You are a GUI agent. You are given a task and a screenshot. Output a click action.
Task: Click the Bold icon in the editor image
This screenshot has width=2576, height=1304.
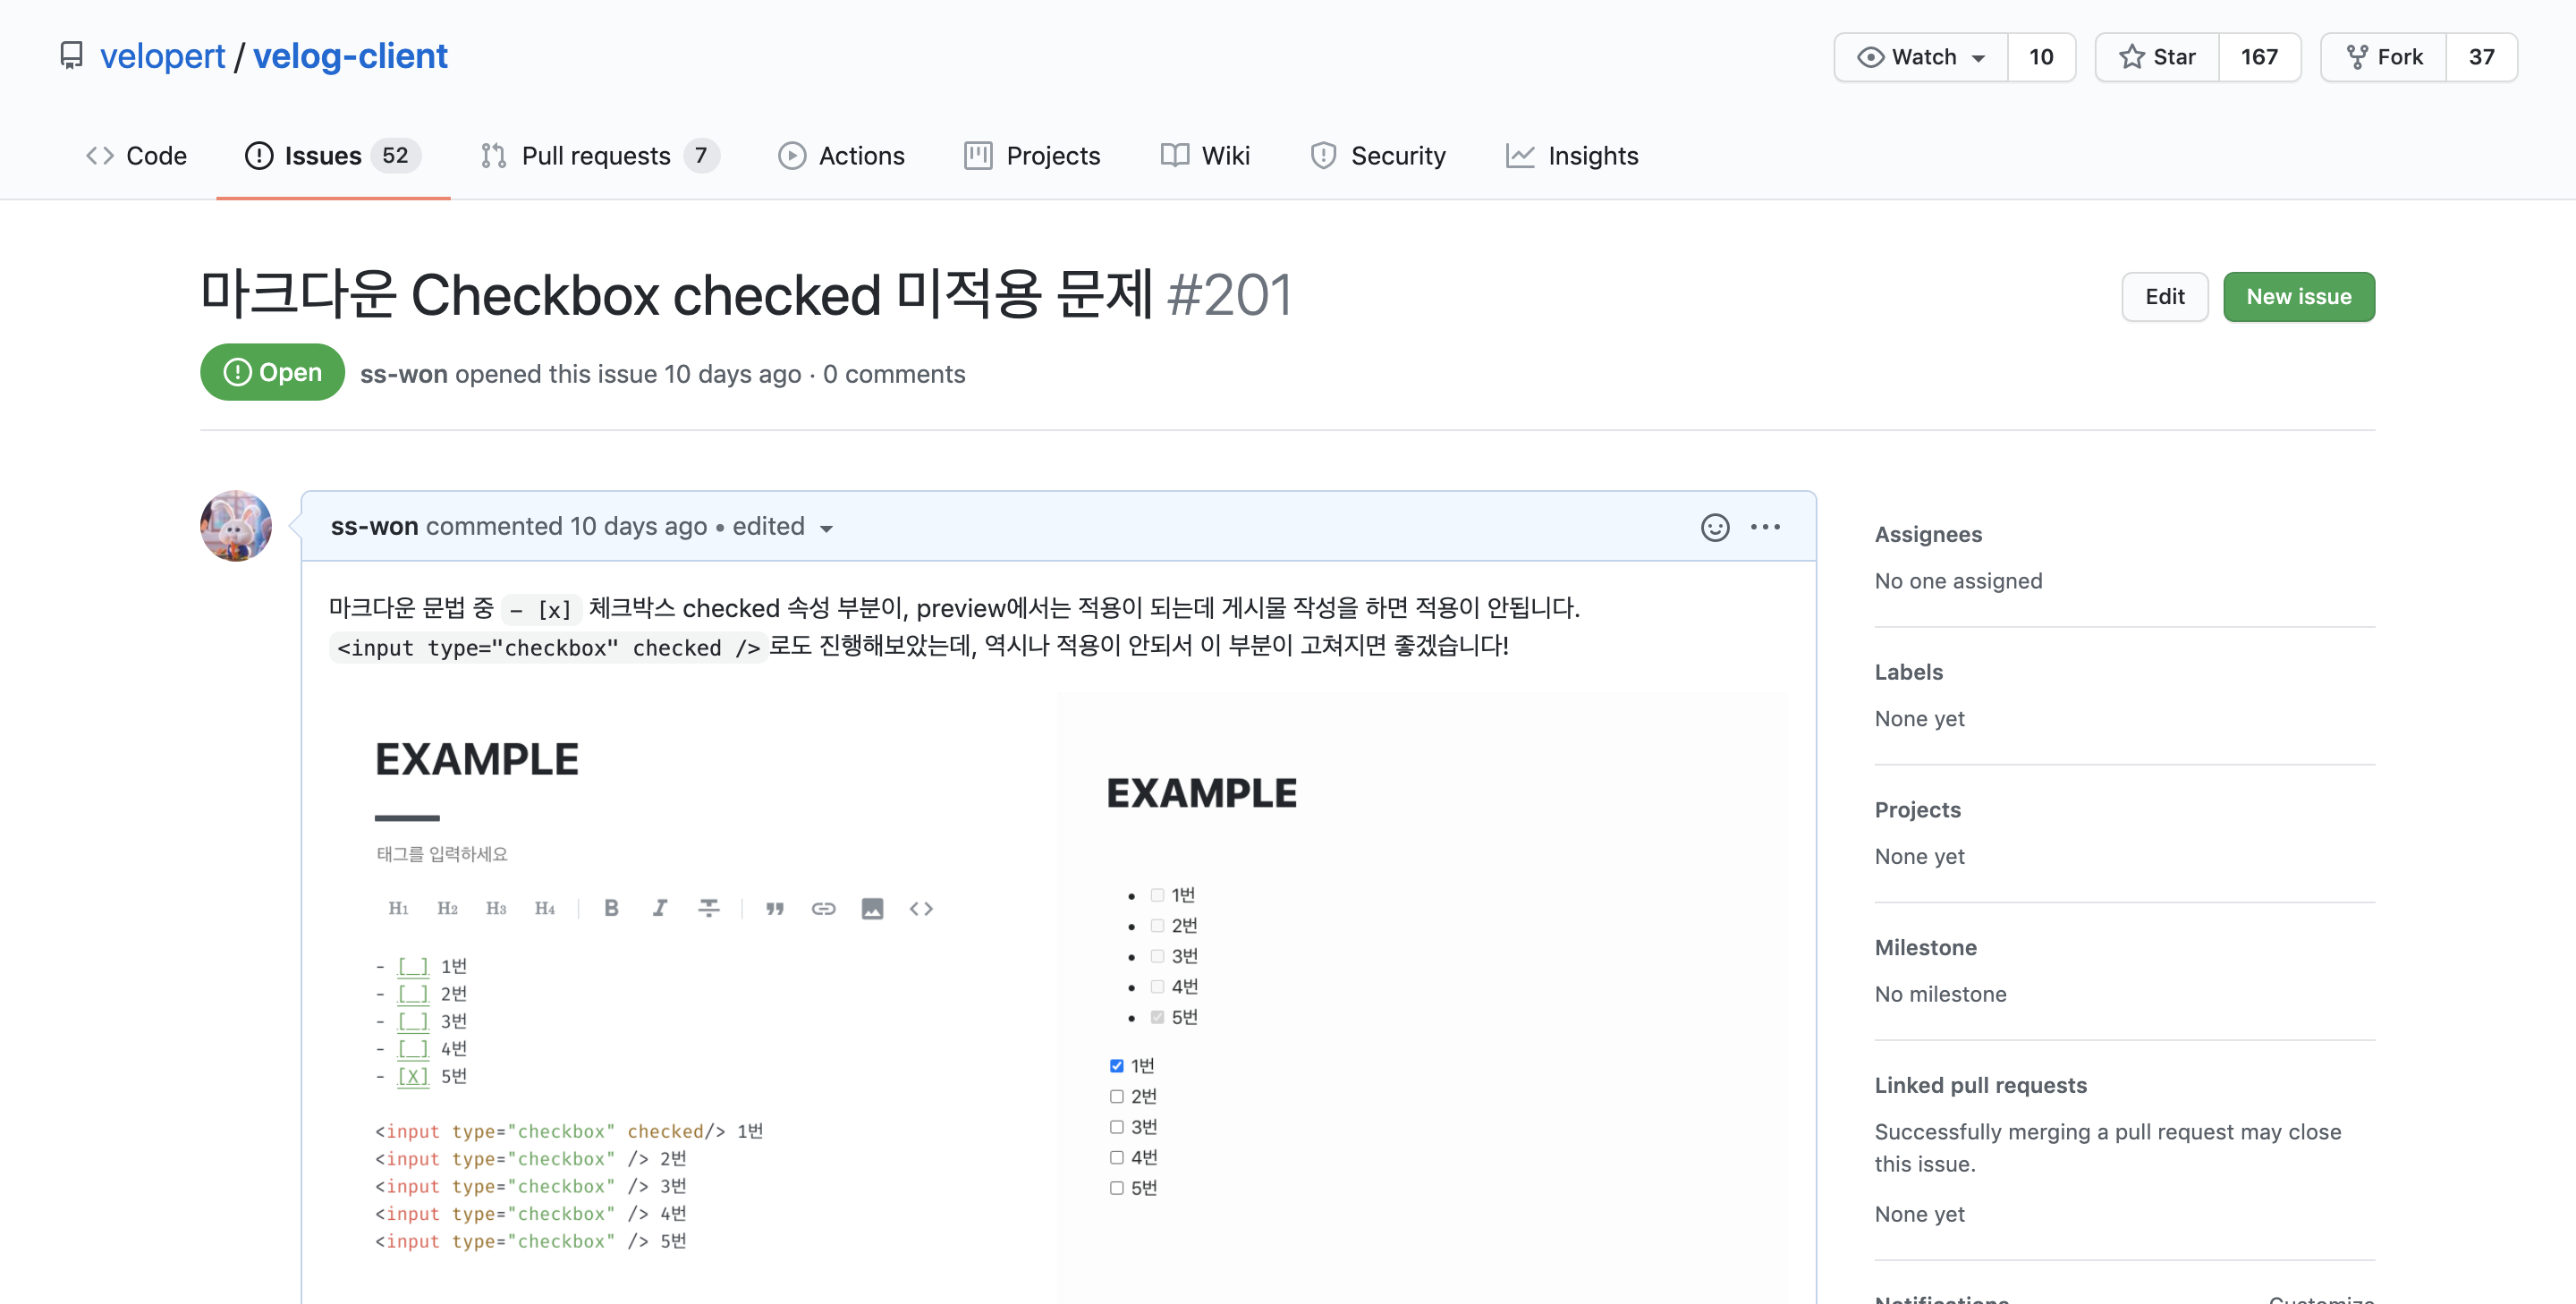click(x=611, y=908)
